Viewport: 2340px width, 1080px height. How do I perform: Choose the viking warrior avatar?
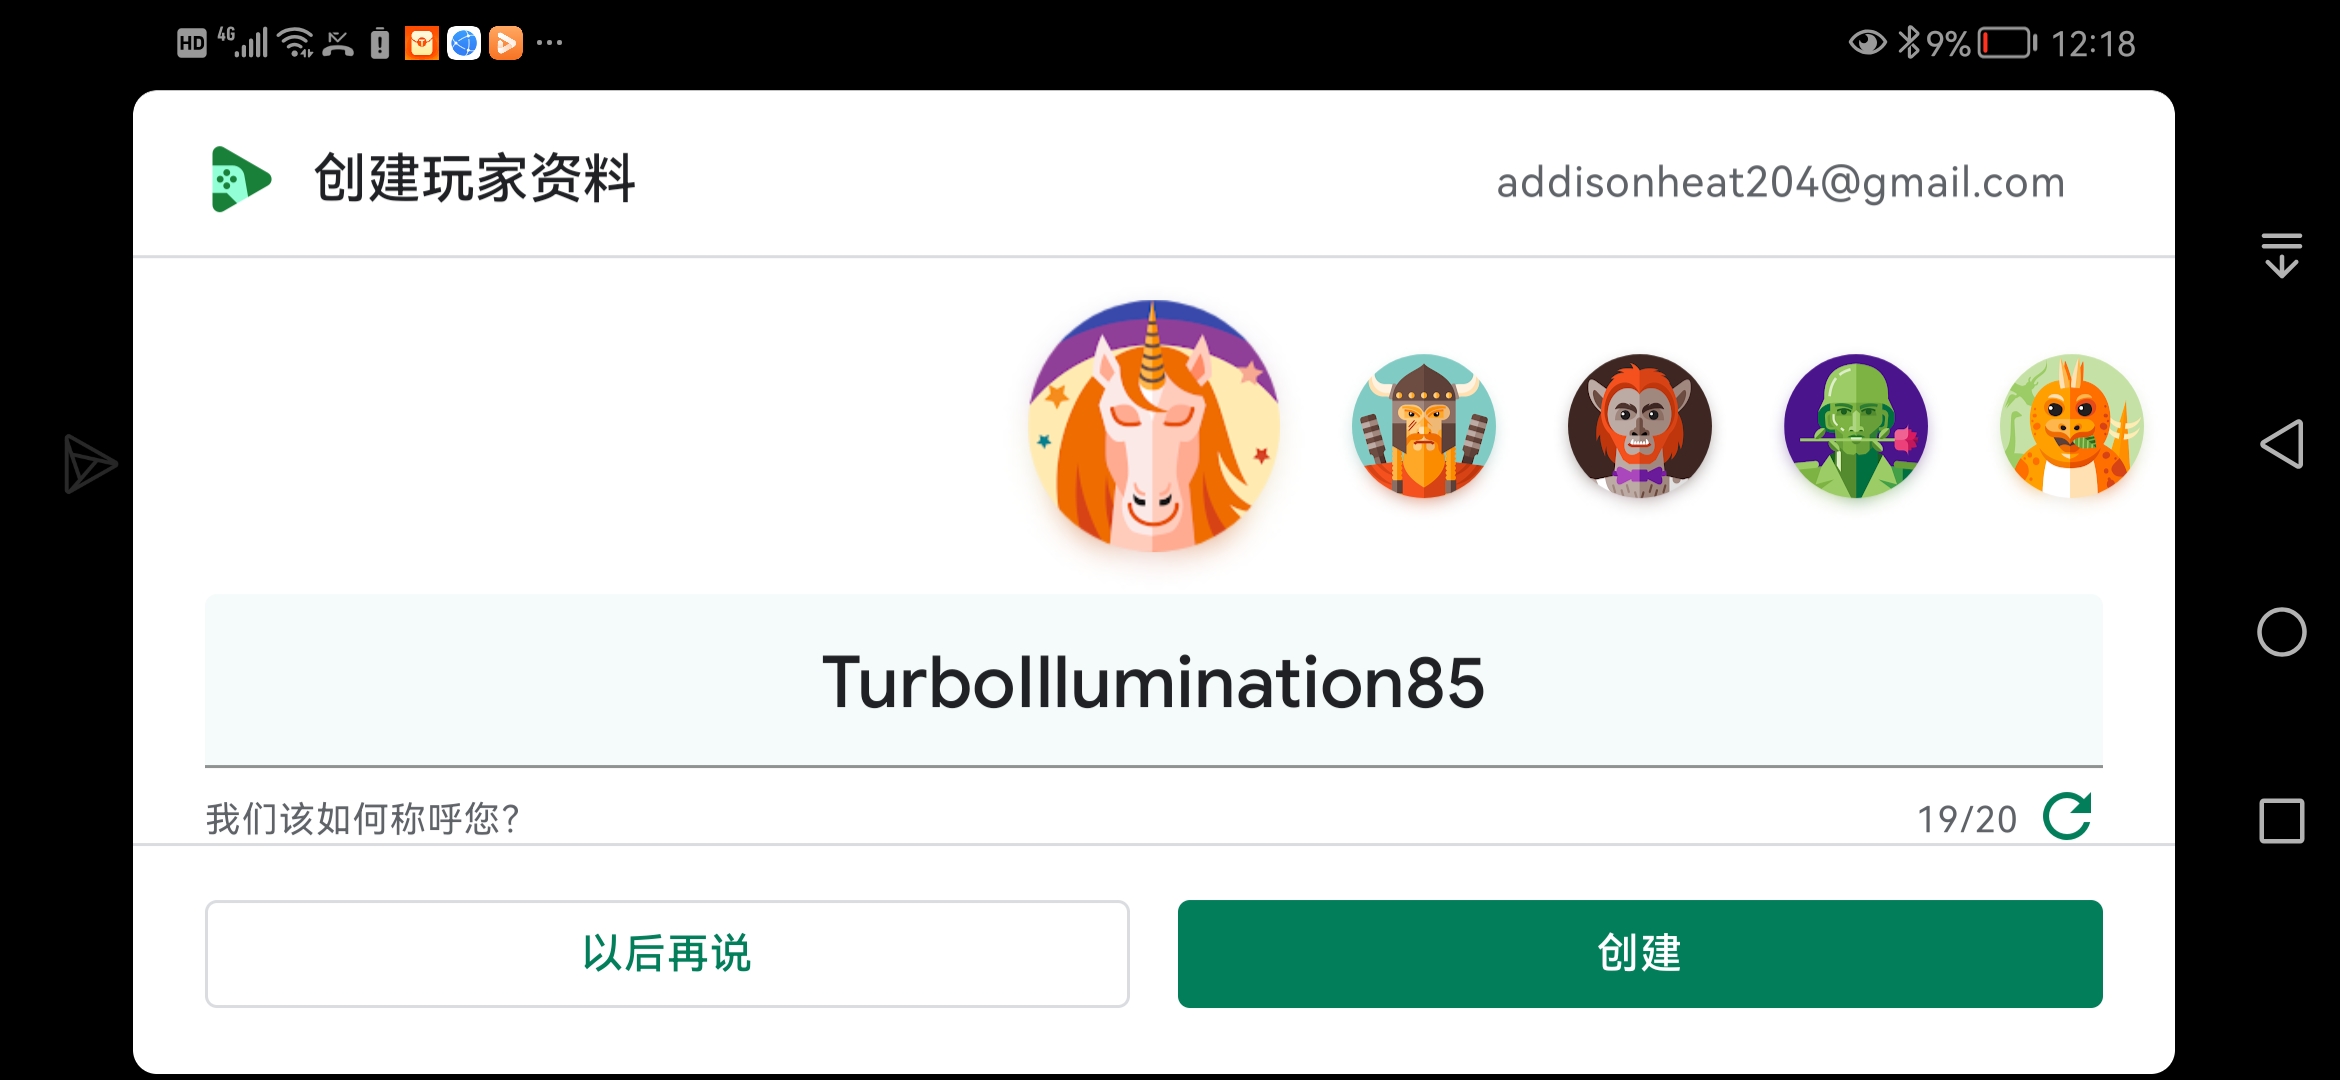pyautogui.click(x=1424, y=426)
